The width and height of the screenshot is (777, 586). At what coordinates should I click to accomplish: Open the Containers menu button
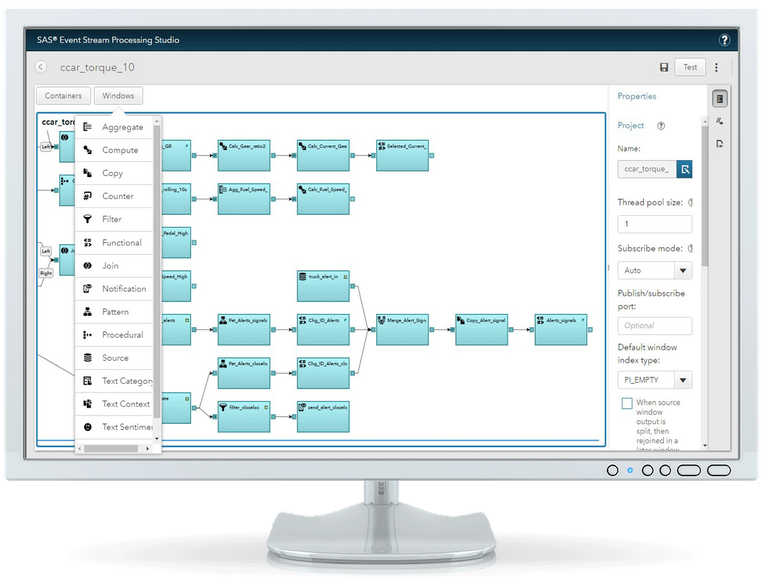click(63, 96)
